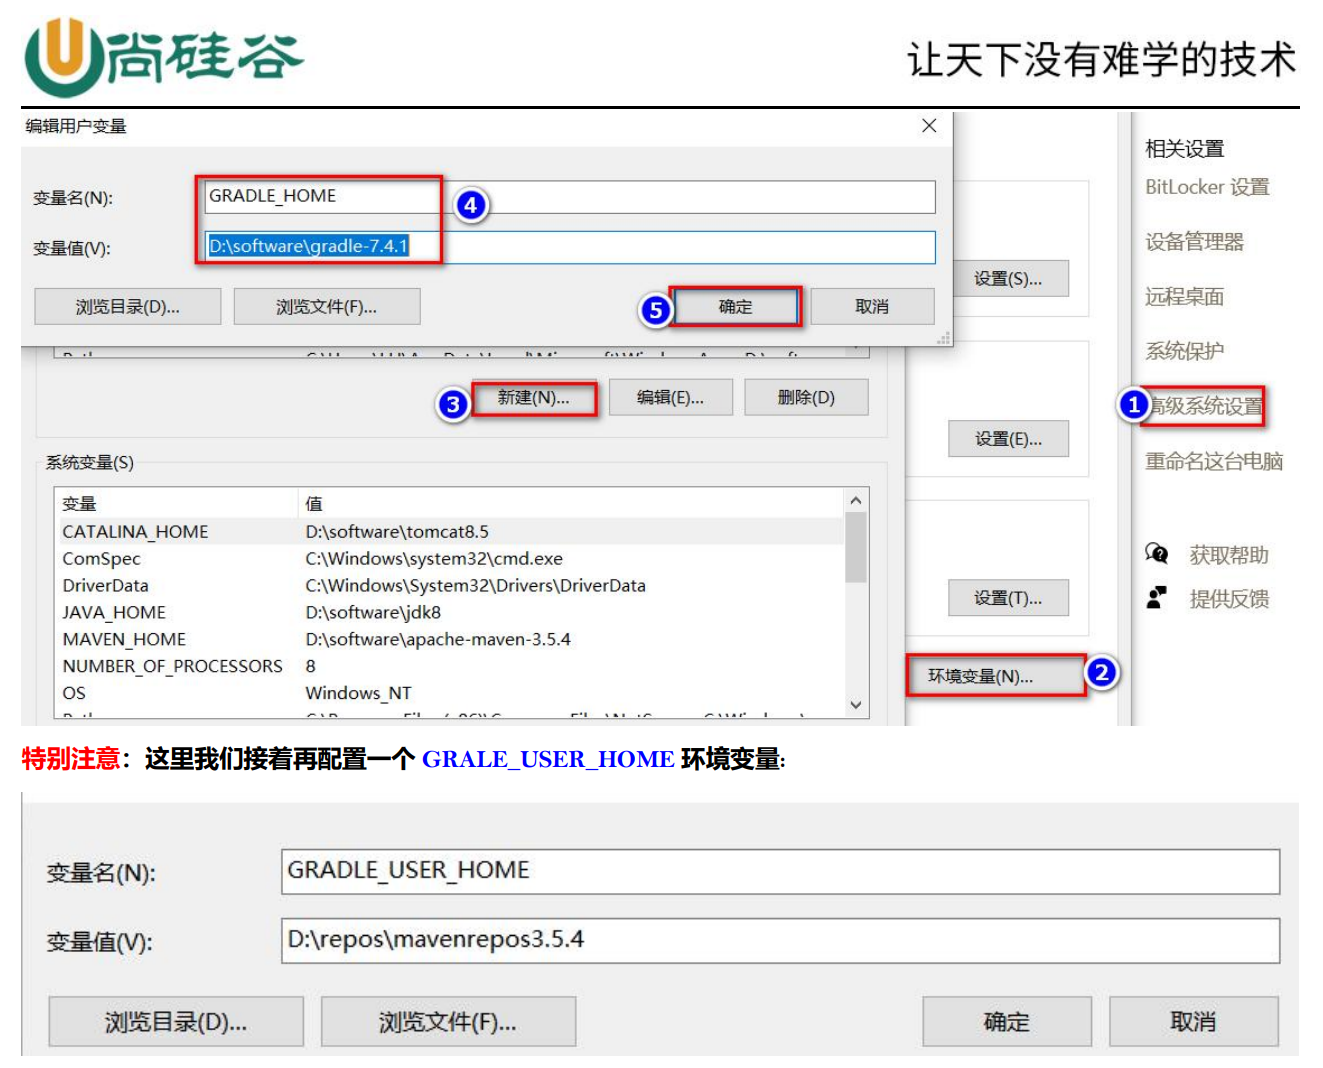Viewport: 1323px width, 1068px height.
Task: Select the CATALINA_HOME system variable row
Action: [x=449, y=531]
